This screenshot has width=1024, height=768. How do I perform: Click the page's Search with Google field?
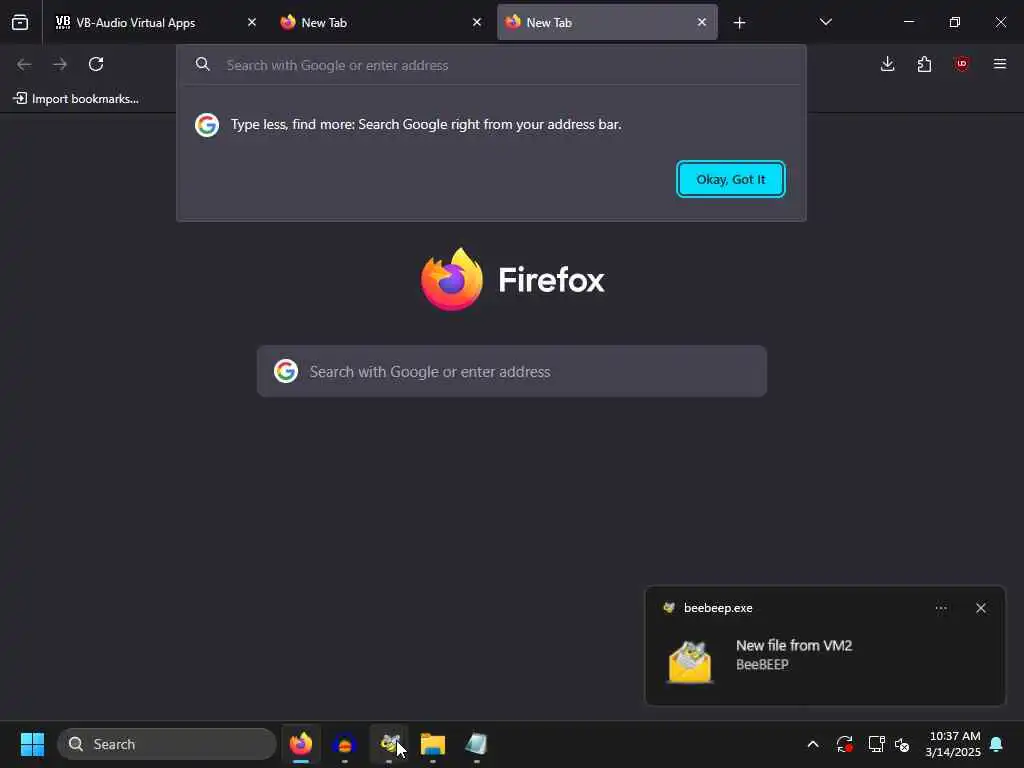[x=512, y=371]
